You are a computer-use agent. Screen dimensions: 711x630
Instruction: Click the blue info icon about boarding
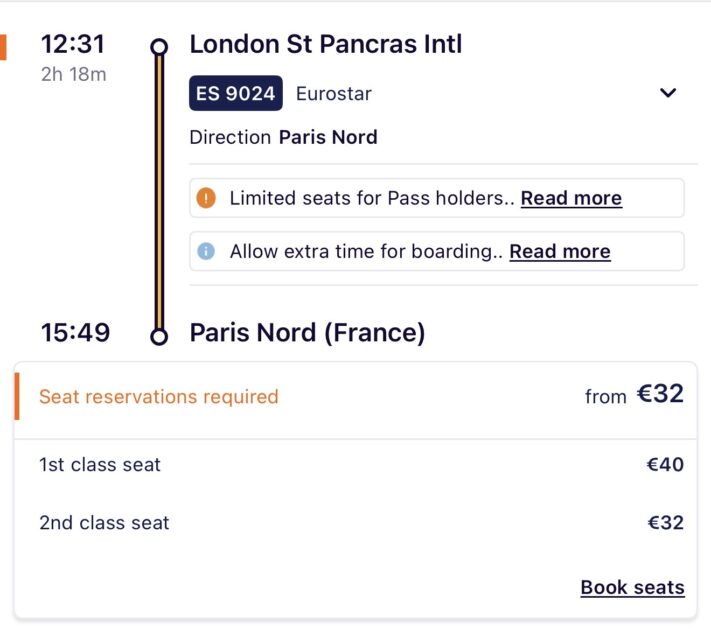click(207, 251)
